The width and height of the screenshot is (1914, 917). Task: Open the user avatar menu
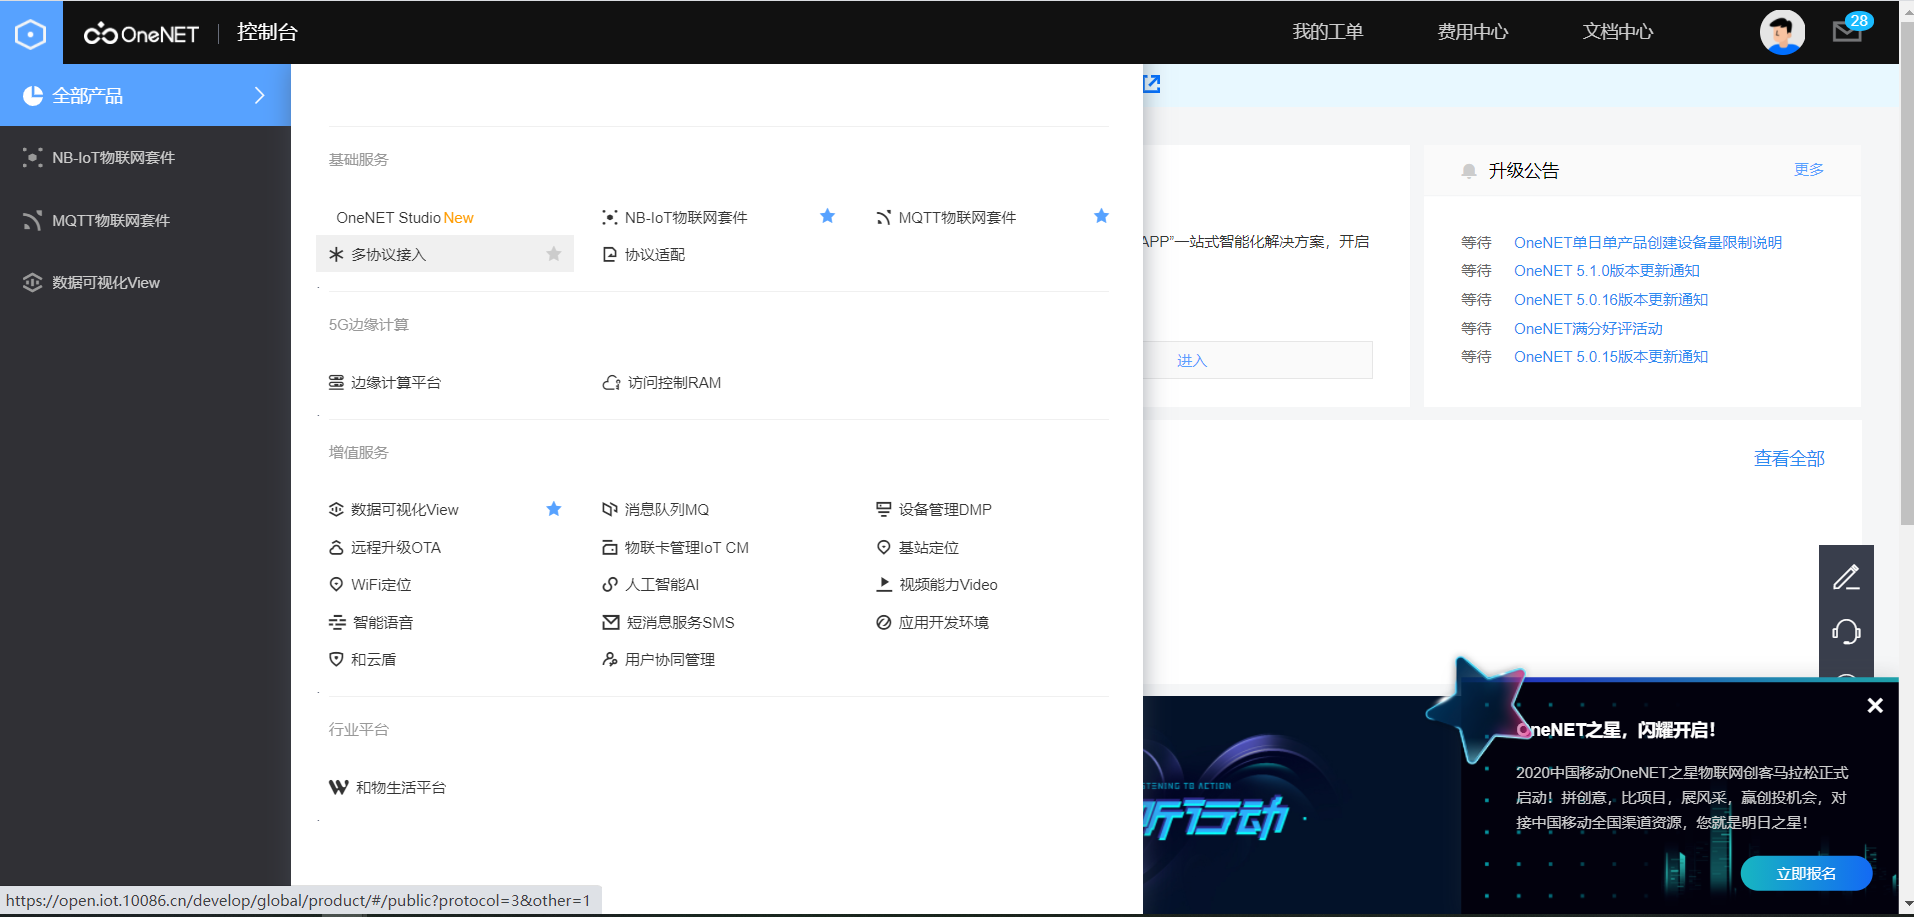[1783, 31]
